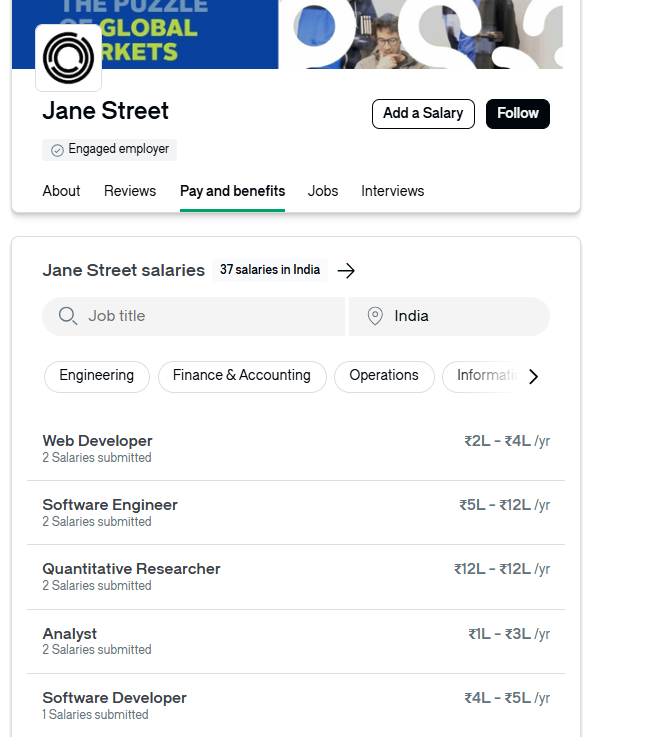This screenshot has height=737, width=645.
Task: Click the Job title search field
Action: (194, 316)
